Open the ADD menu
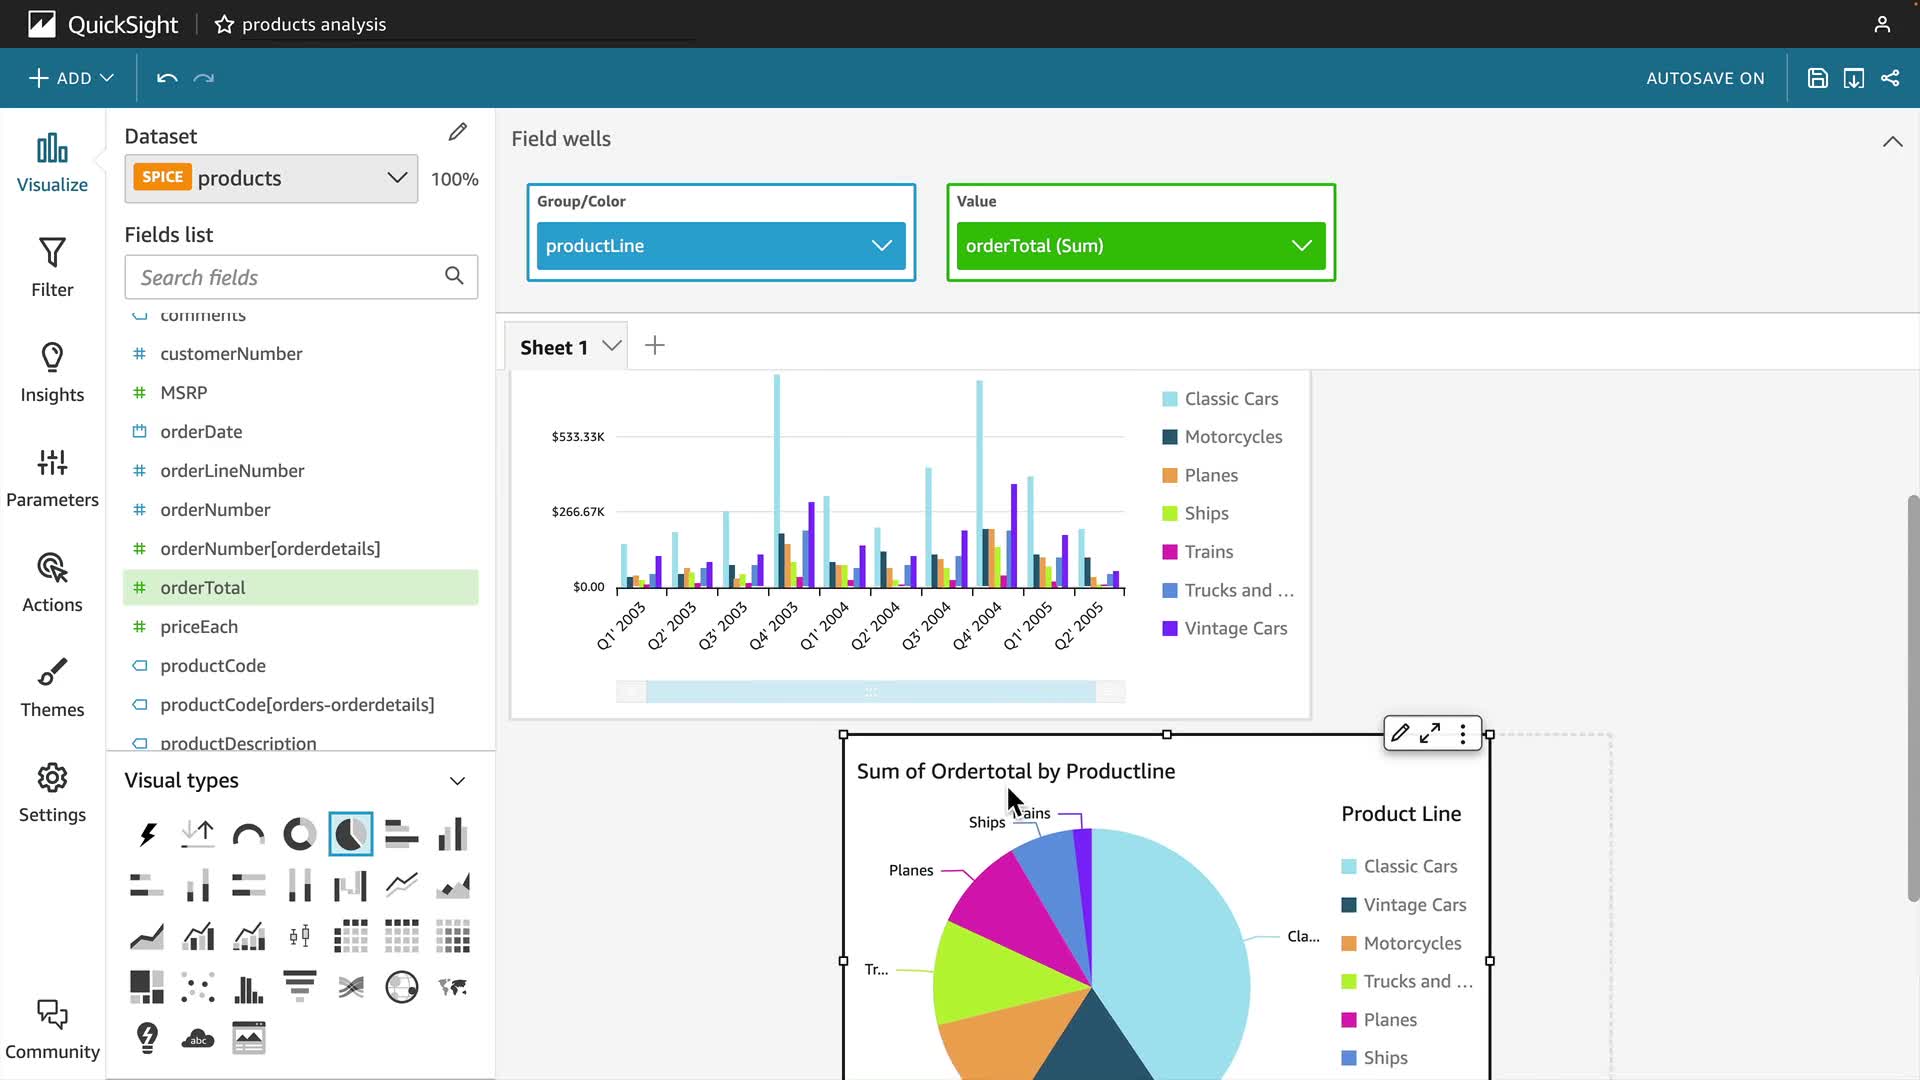Screen dimensions: 1920x1080 click(71, 78)
